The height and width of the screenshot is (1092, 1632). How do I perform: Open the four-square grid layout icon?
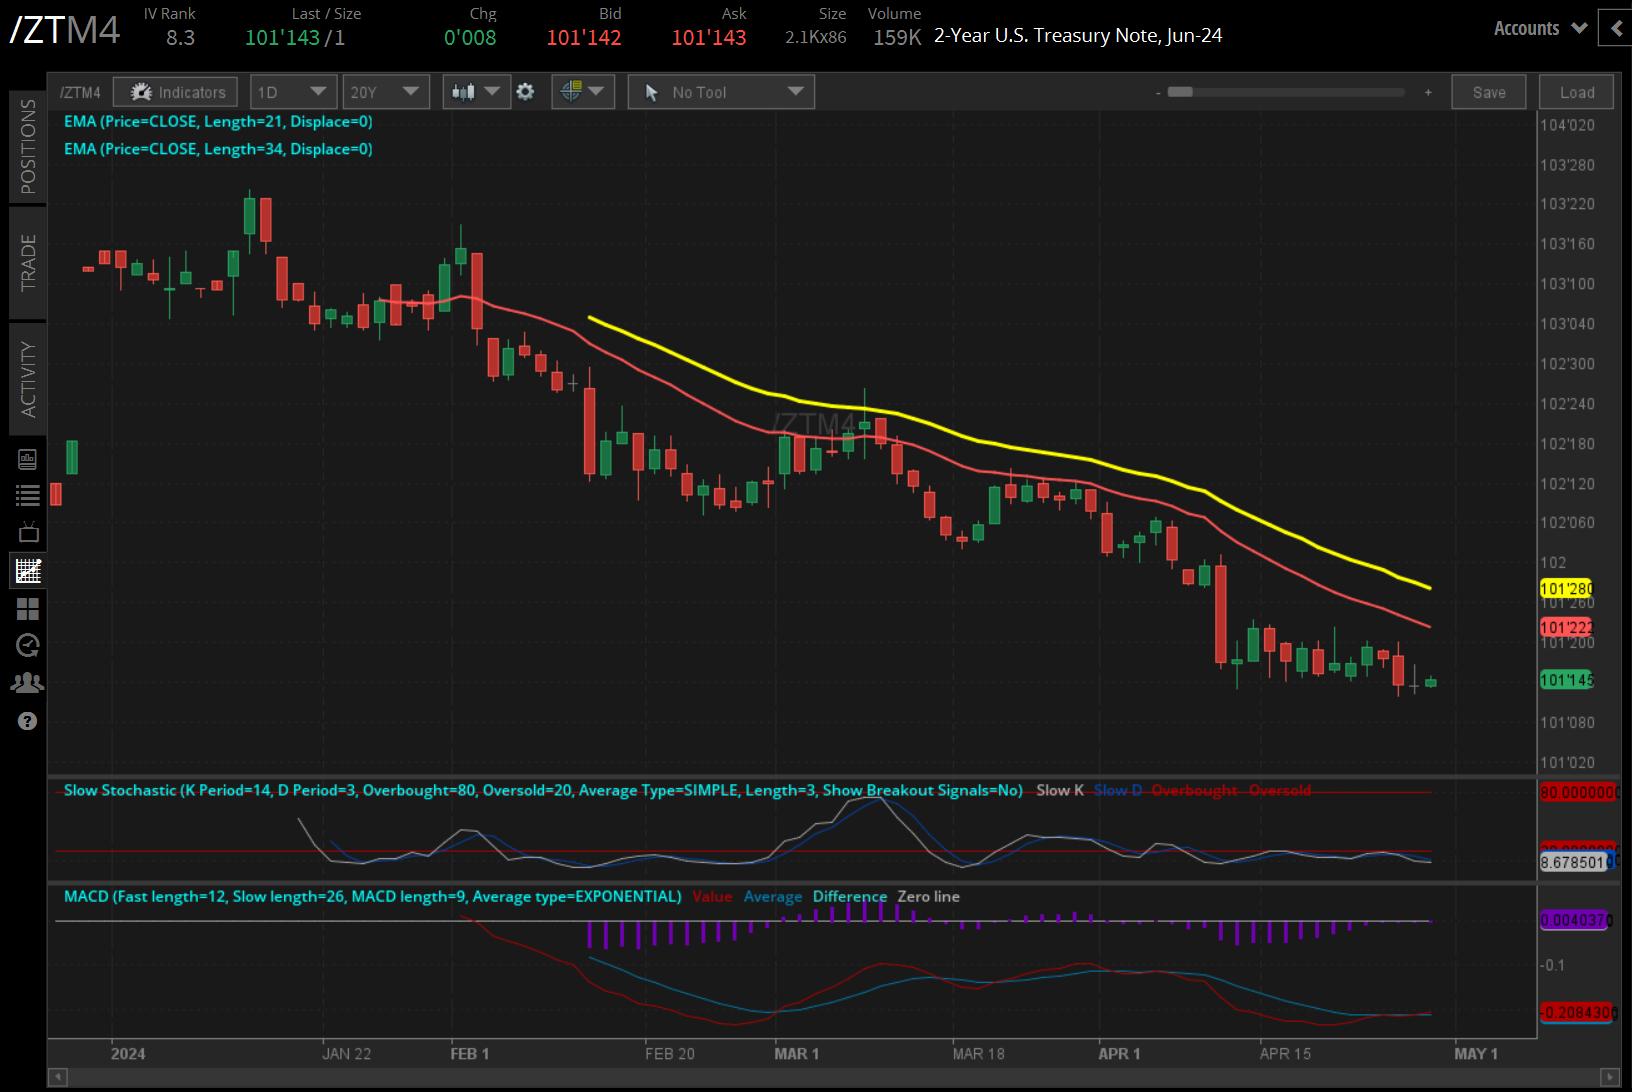click(28, 609)
